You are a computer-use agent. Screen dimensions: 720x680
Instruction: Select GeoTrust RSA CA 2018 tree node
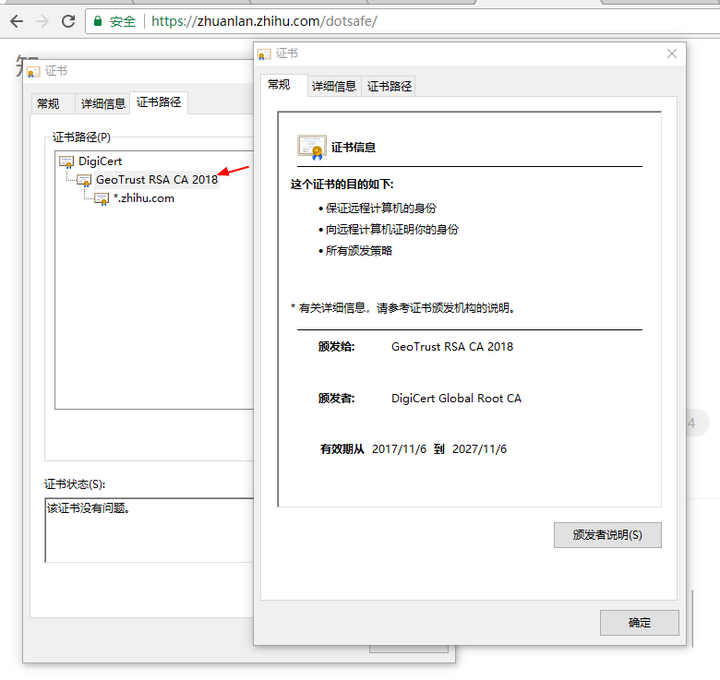pos(157,180)
